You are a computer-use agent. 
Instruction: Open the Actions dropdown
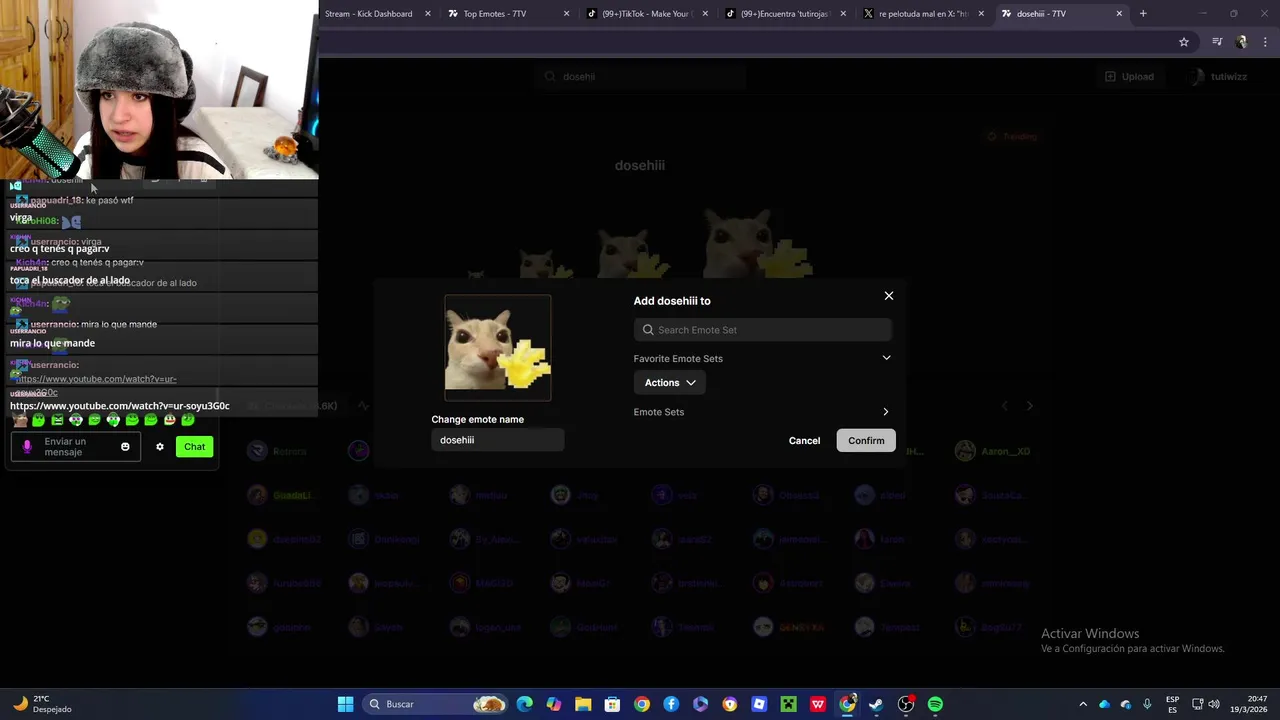pyautogui.click(x=670, y=383)
